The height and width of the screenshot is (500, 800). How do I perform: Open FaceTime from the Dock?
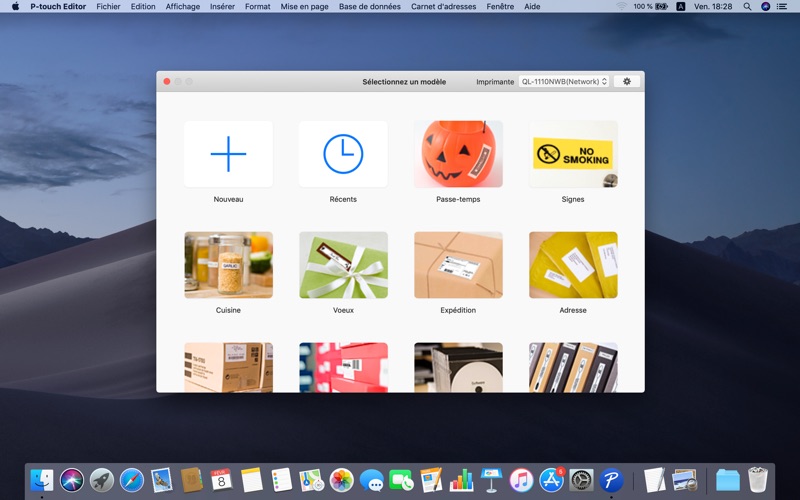pos(402,480)
